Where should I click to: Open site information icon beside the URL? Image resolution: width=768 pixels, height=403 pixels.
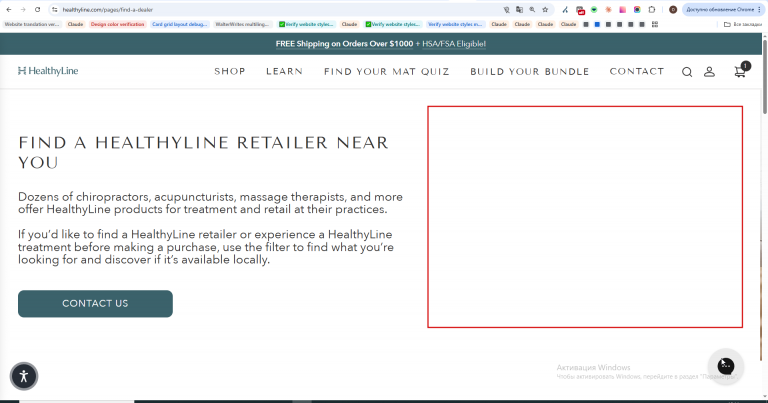coord(55,9)
